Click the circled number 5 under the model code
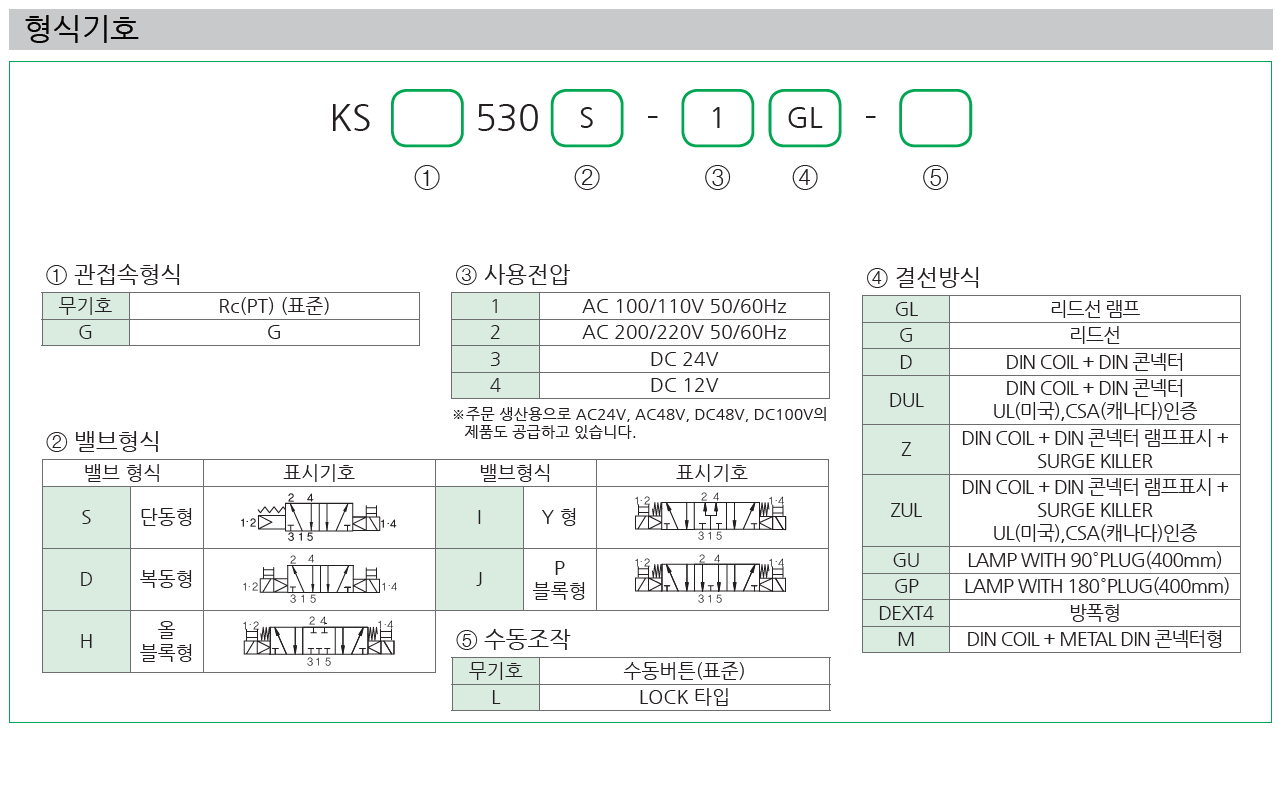The height and width of the screenshot is (808, 1282). pyautogui.click(x=935, y=178)
